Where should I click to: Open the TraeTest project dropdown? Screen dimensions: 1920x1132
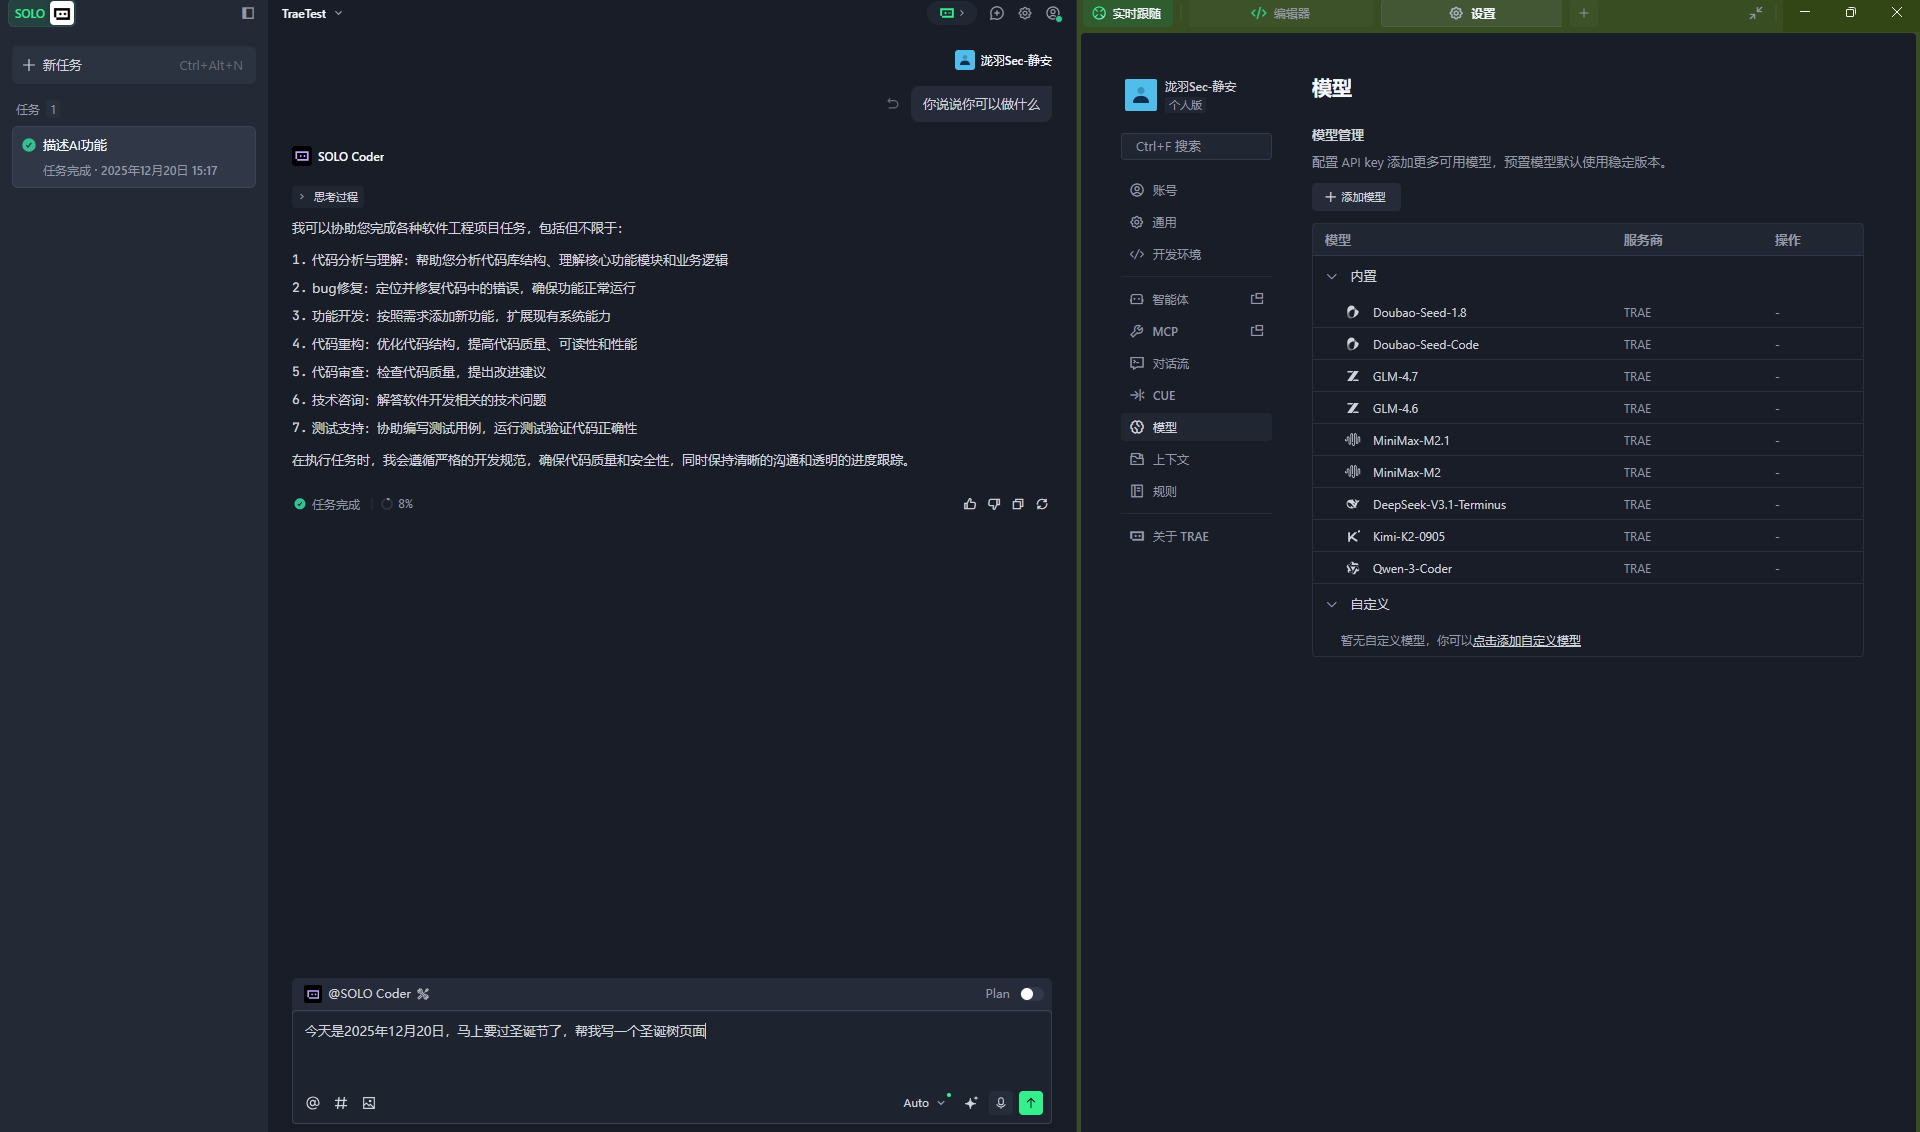[312, 14]
